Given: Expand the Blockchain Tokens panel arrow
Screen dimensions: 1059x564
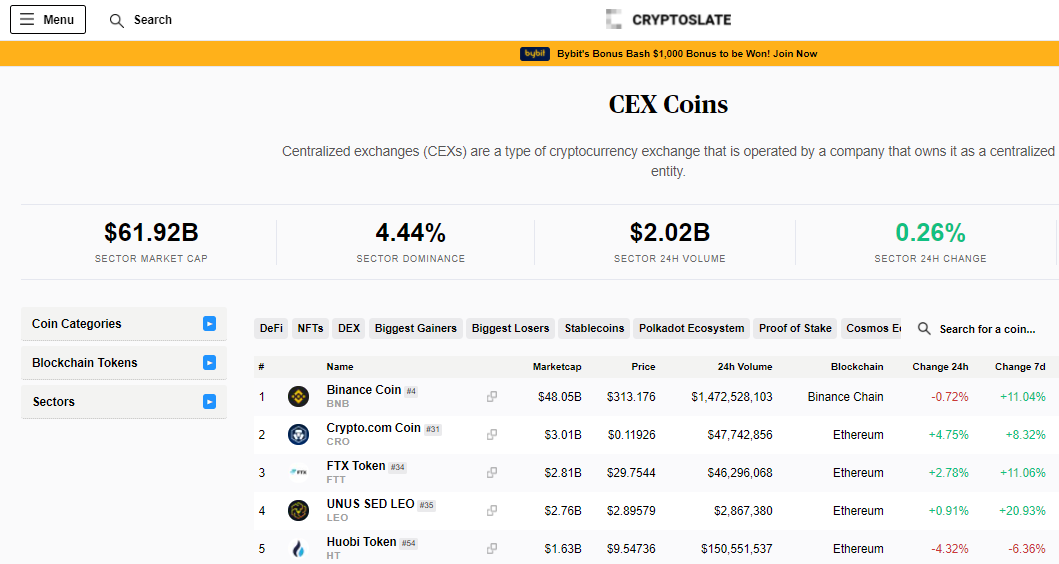Looking at the screenshot, I should tap(209, 363).
